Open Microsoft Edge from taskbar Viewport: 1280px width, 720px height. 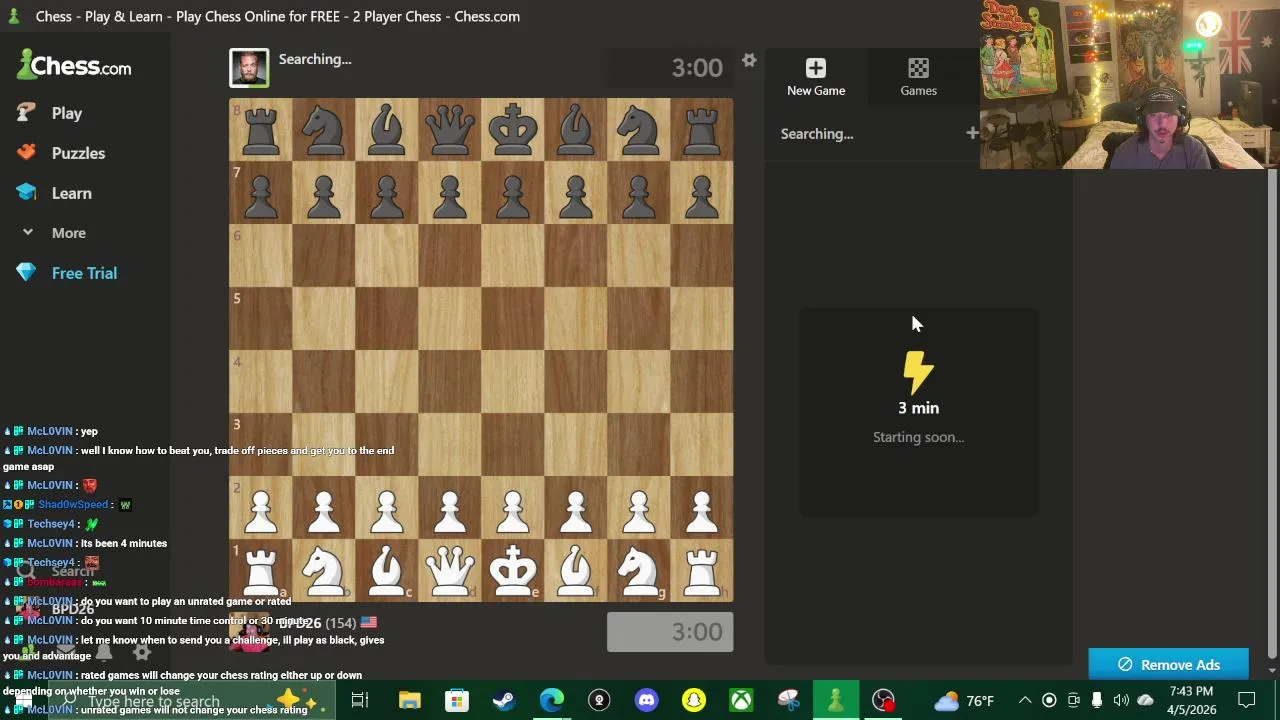click(x=551, y=701)
